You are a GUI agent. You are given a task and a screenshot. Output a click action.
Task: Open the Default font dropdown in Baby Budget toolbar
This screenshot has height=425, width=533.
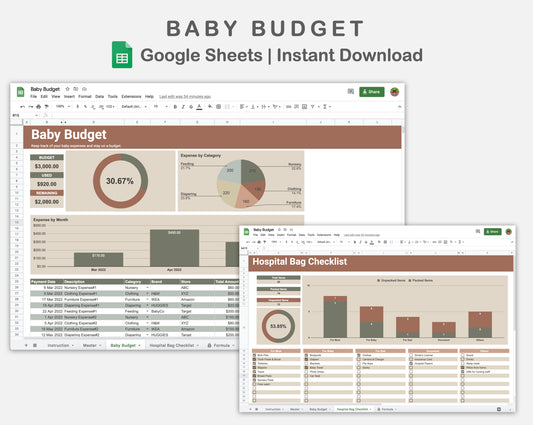134,107
